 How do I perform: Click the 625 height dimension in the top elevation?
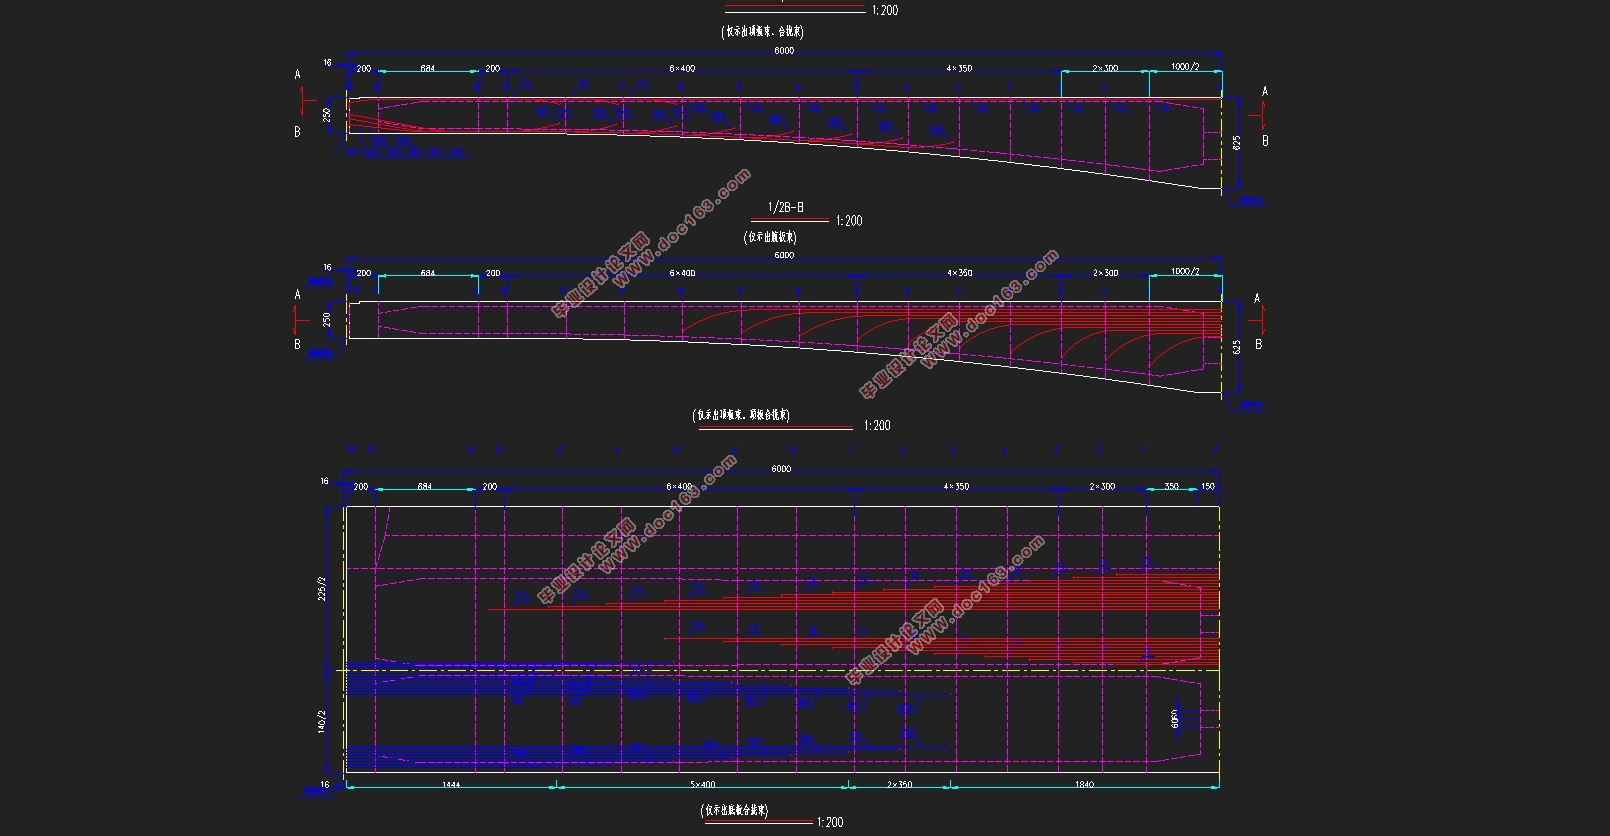click(x=1237, y=143)
